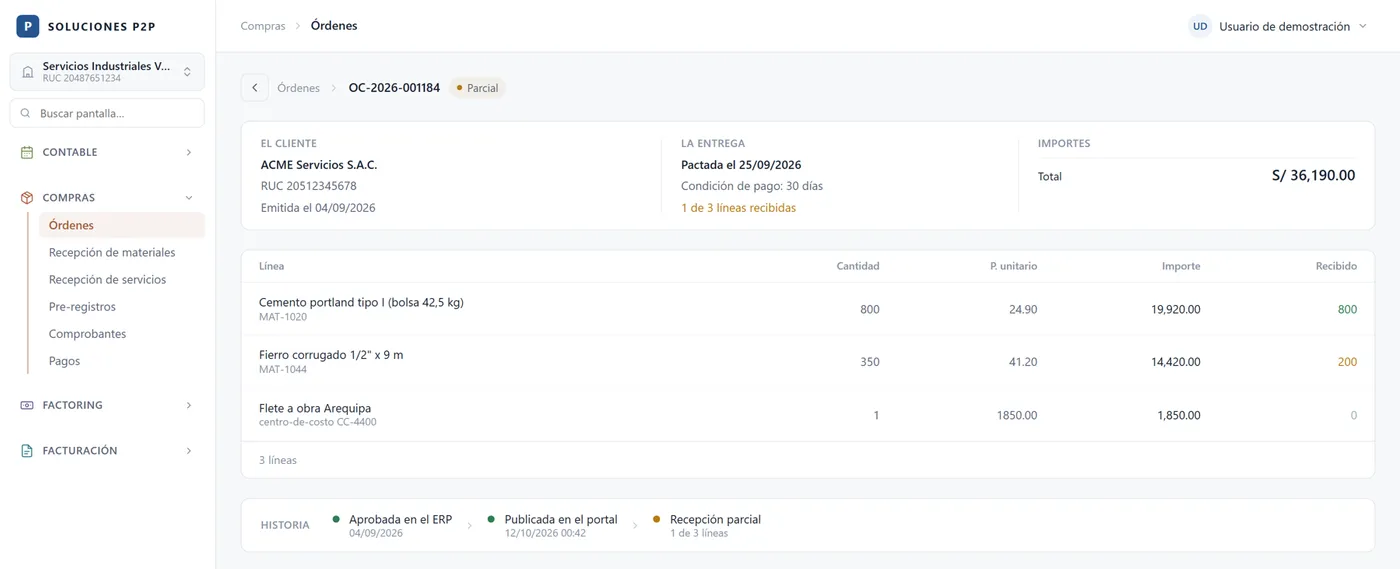Click Órdenes link beside back button
Image resolution: width=1400 pixels, height=569 pixels.
pos(298,88)
